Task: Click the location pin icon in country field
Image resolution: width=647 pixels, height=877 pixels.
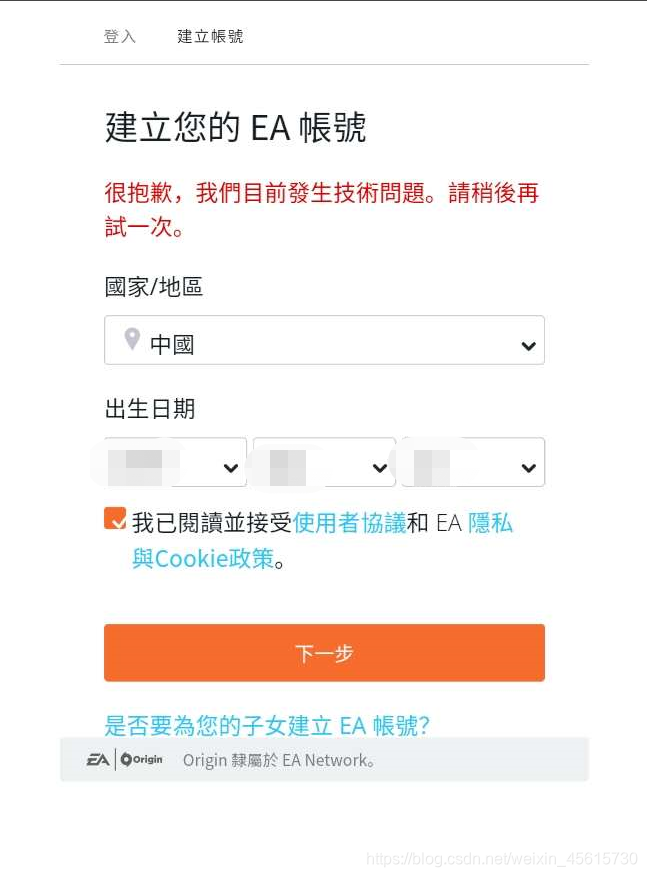Action: click(x=131, y=340)
